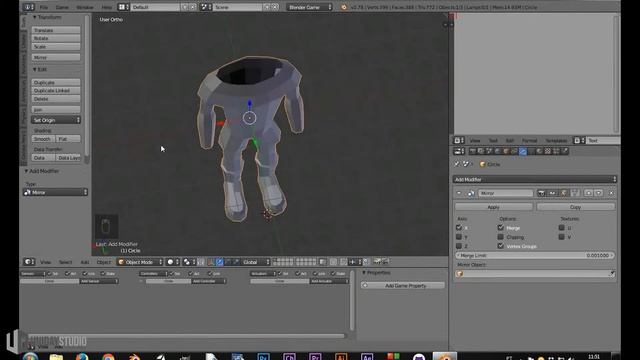Open the File menu
The image size is (640, 360).
pyautogui.click(x=44, y=7)
